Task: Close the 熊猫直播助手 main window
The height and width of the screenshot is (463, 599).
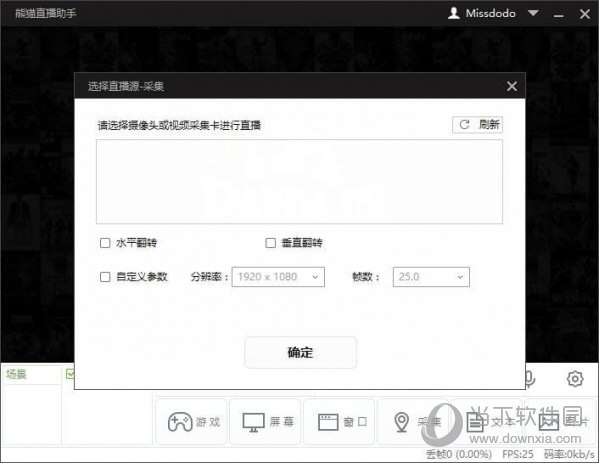Action: [584, 14]
